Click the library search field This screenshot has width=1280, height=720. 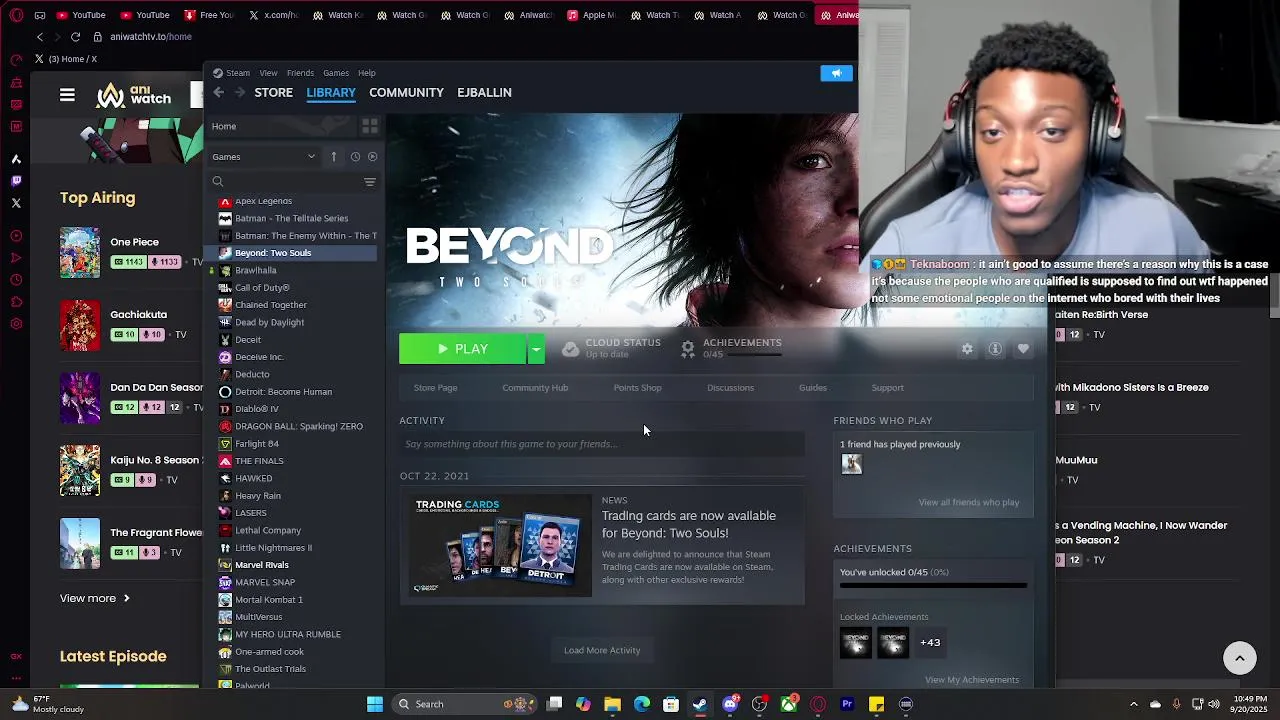285,182
